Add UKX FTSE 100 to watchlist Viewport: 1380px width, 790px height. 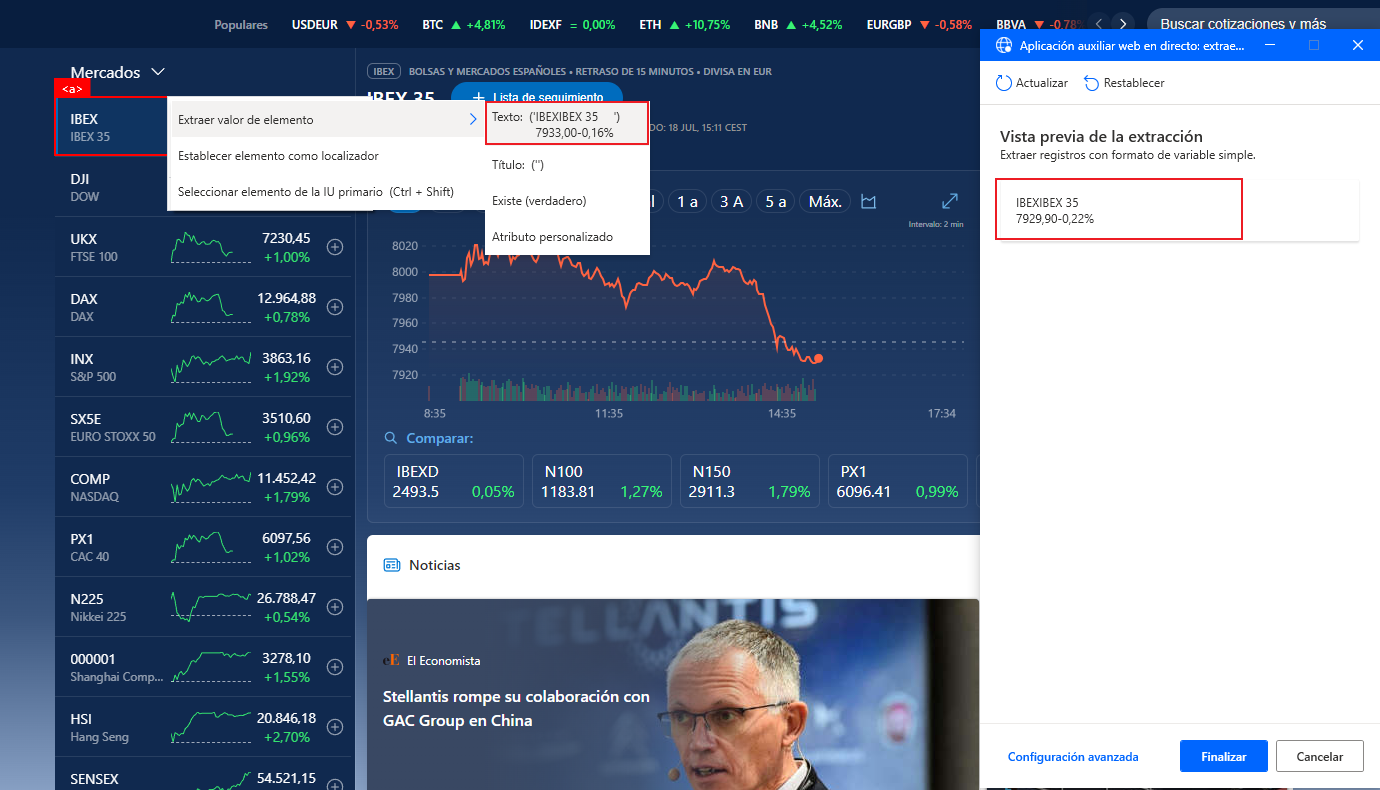pos(335,247)
